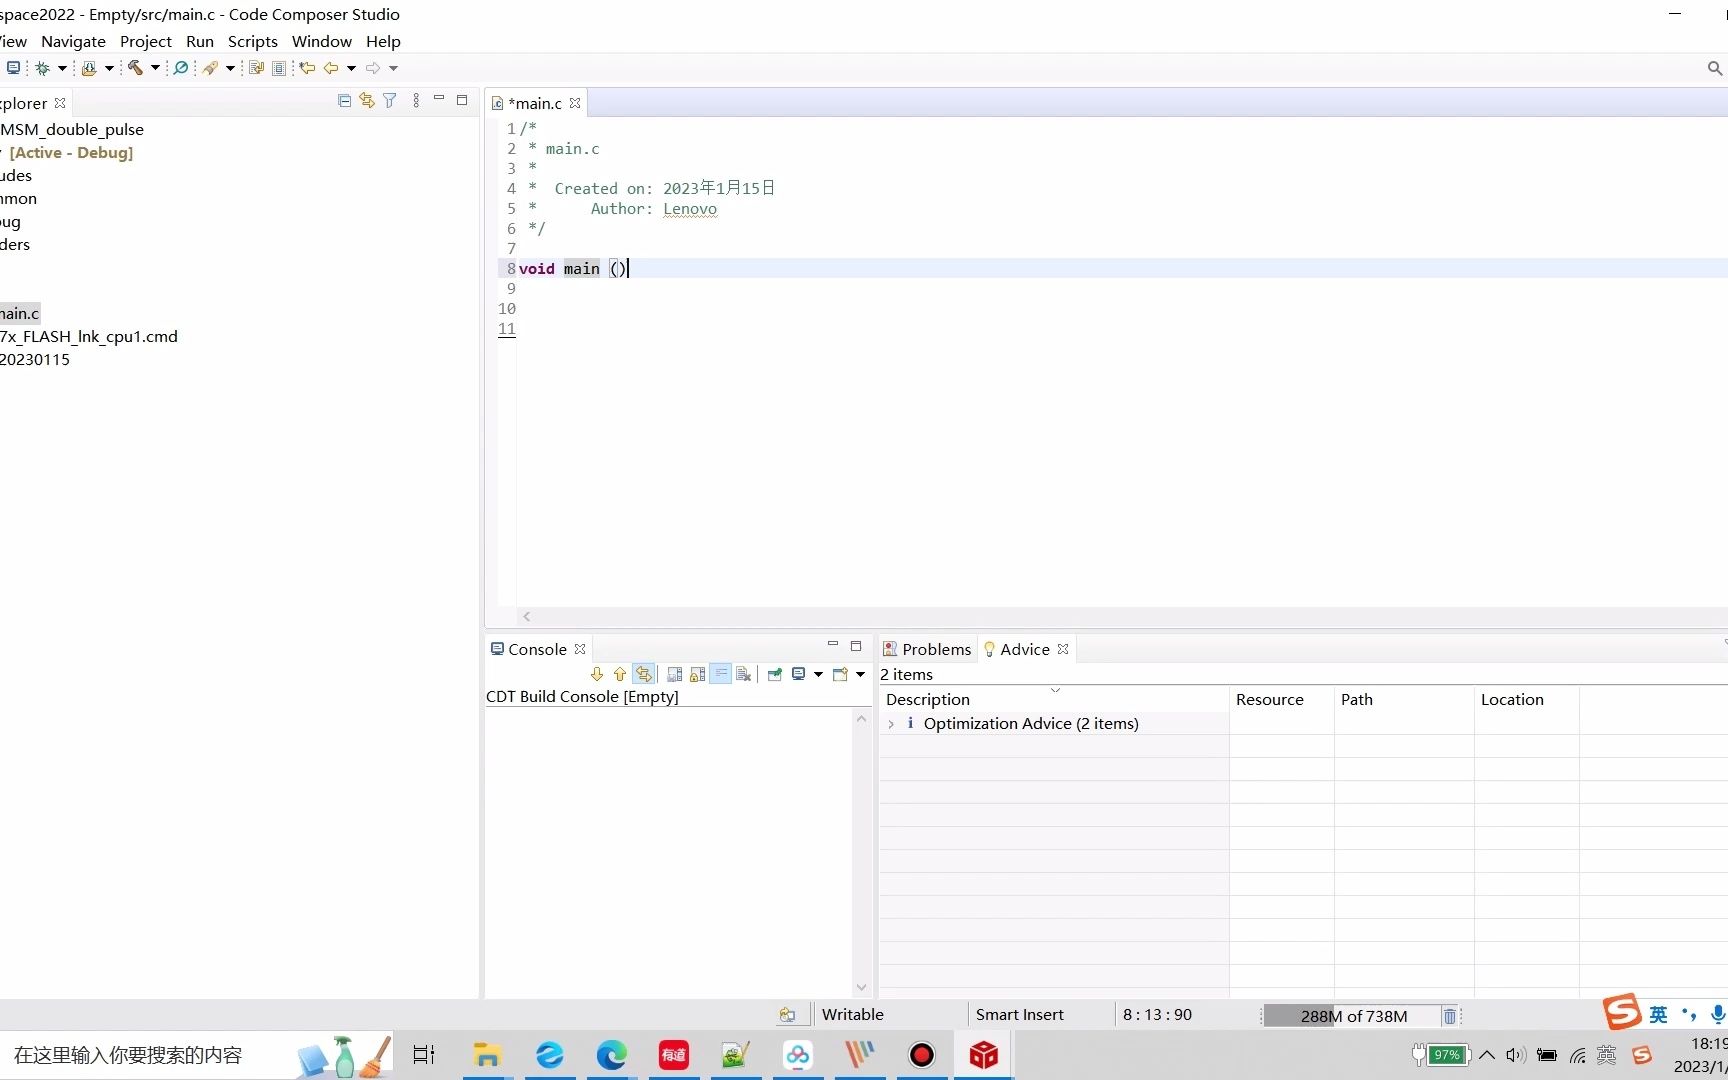The image size is (1728, 1080).
Task: Expand Optimization Advice (2 items) row
Action: (891, 724)
